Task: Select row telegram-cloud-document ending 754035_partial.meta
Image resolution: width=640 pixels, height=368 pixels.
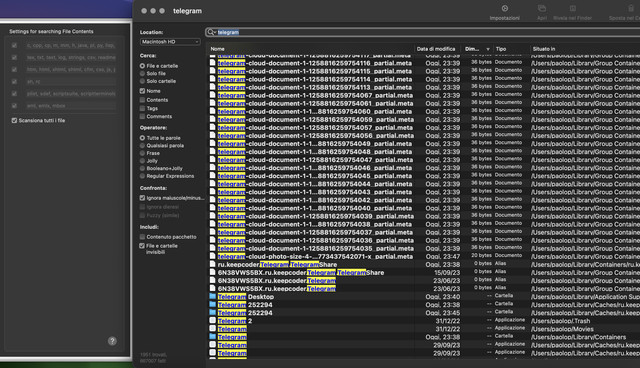Action: pyautogui.click(x=424, y=248)
